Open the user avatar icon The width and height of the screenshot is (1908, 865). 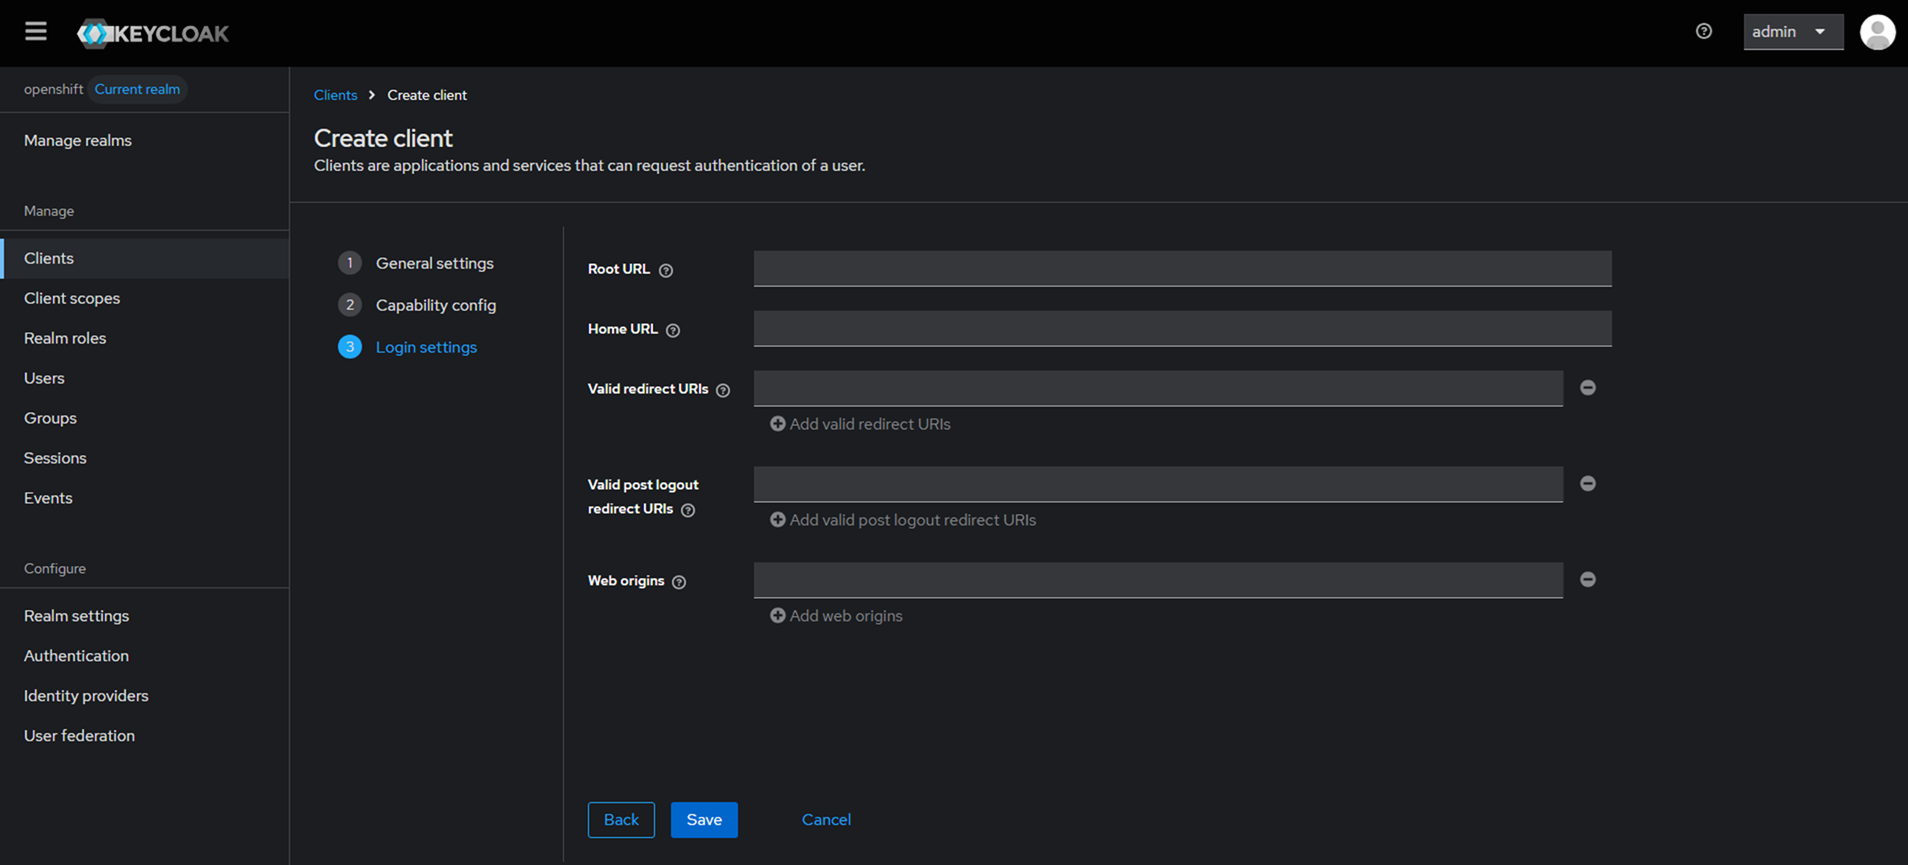[x=1877, y=32]
